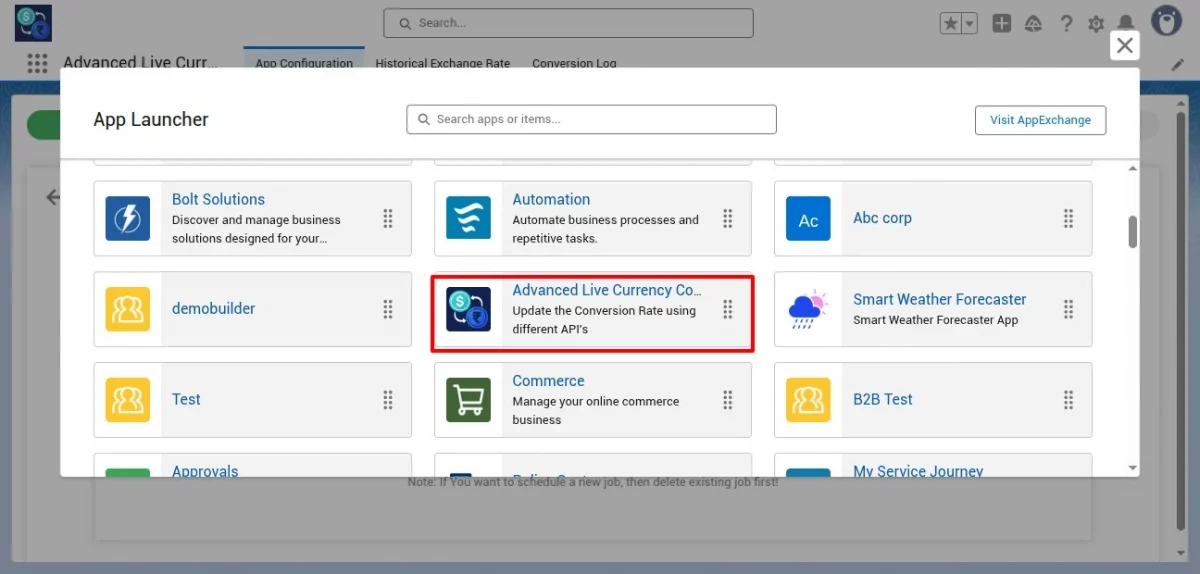
Task: Click the demobuilder app icon
Action: point(128,309)
